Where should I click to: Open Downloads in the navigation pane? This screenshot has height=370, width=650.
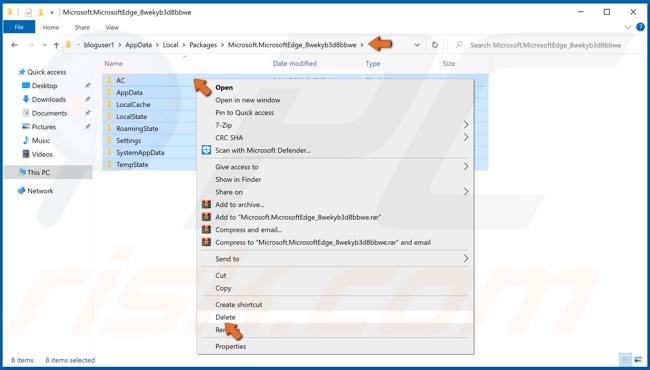tap(49, 99)
